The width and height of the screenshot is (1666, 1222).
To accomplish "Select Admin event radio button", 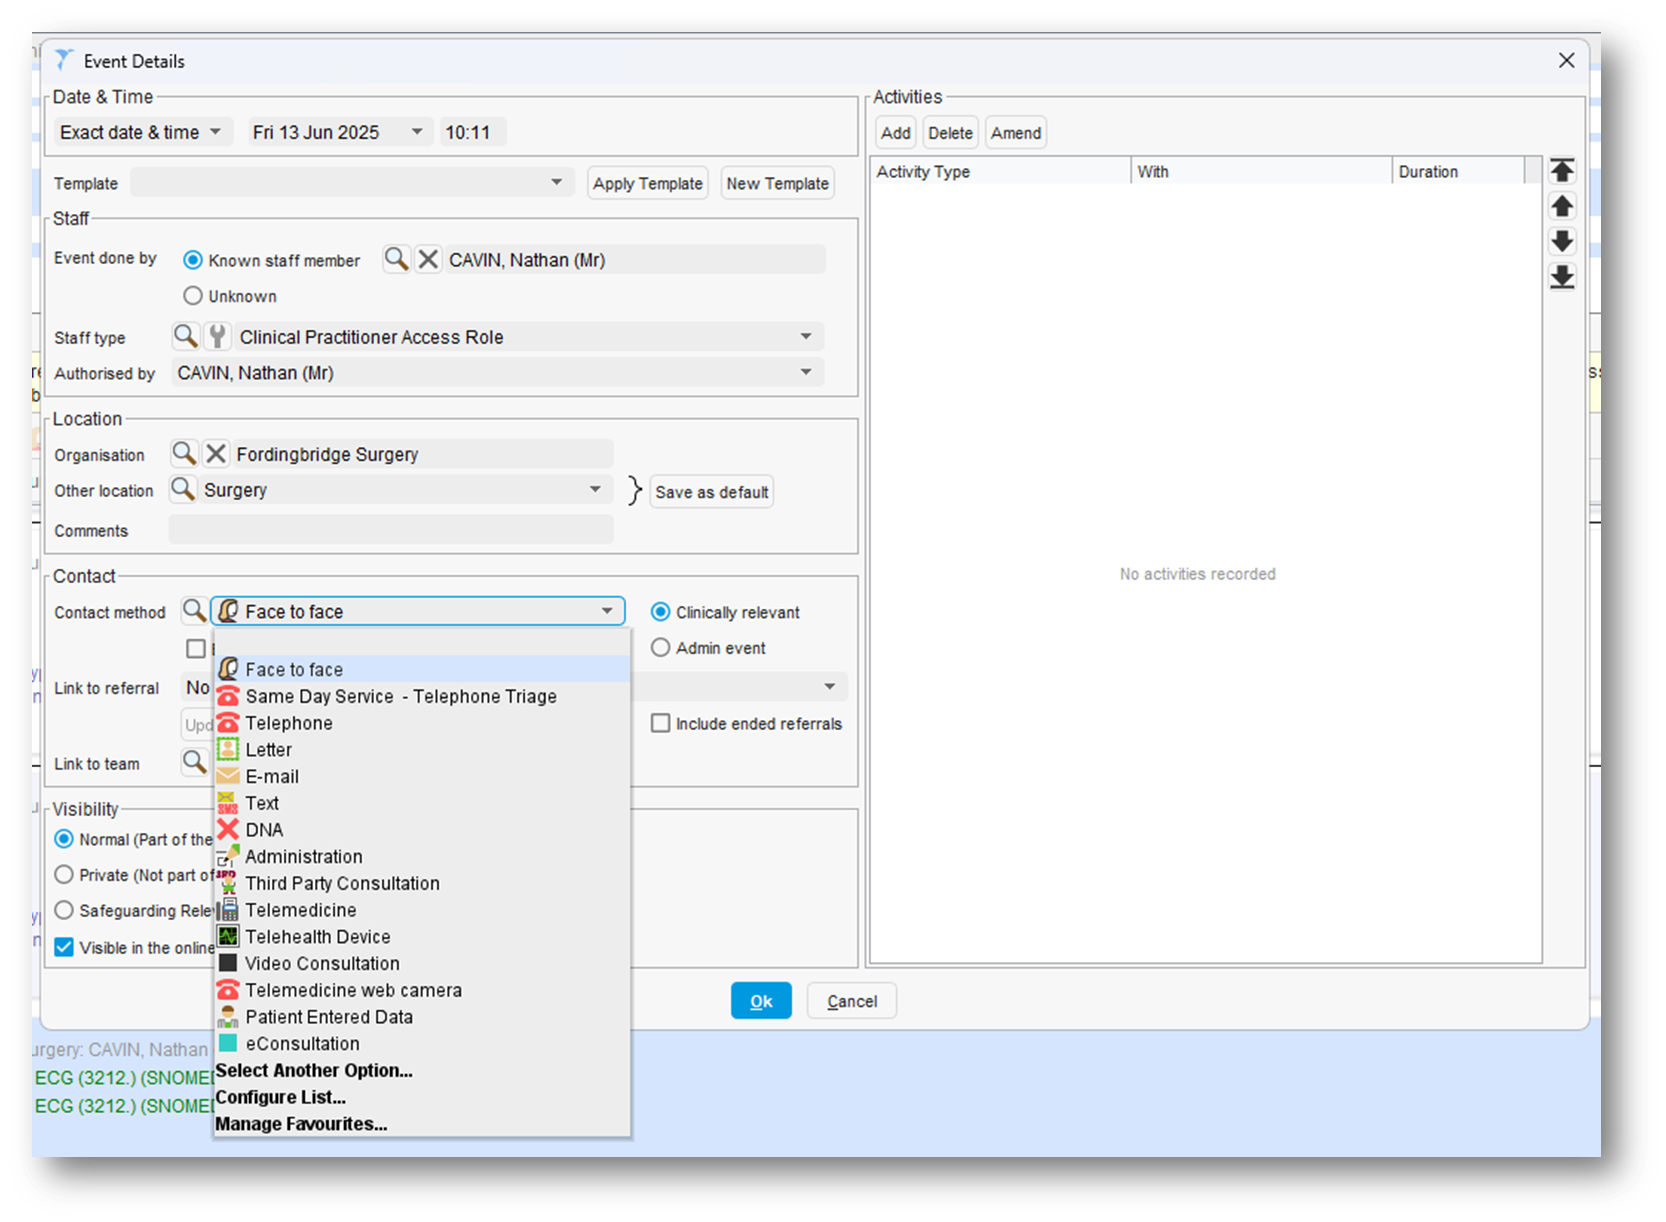I will coord(660,648).
